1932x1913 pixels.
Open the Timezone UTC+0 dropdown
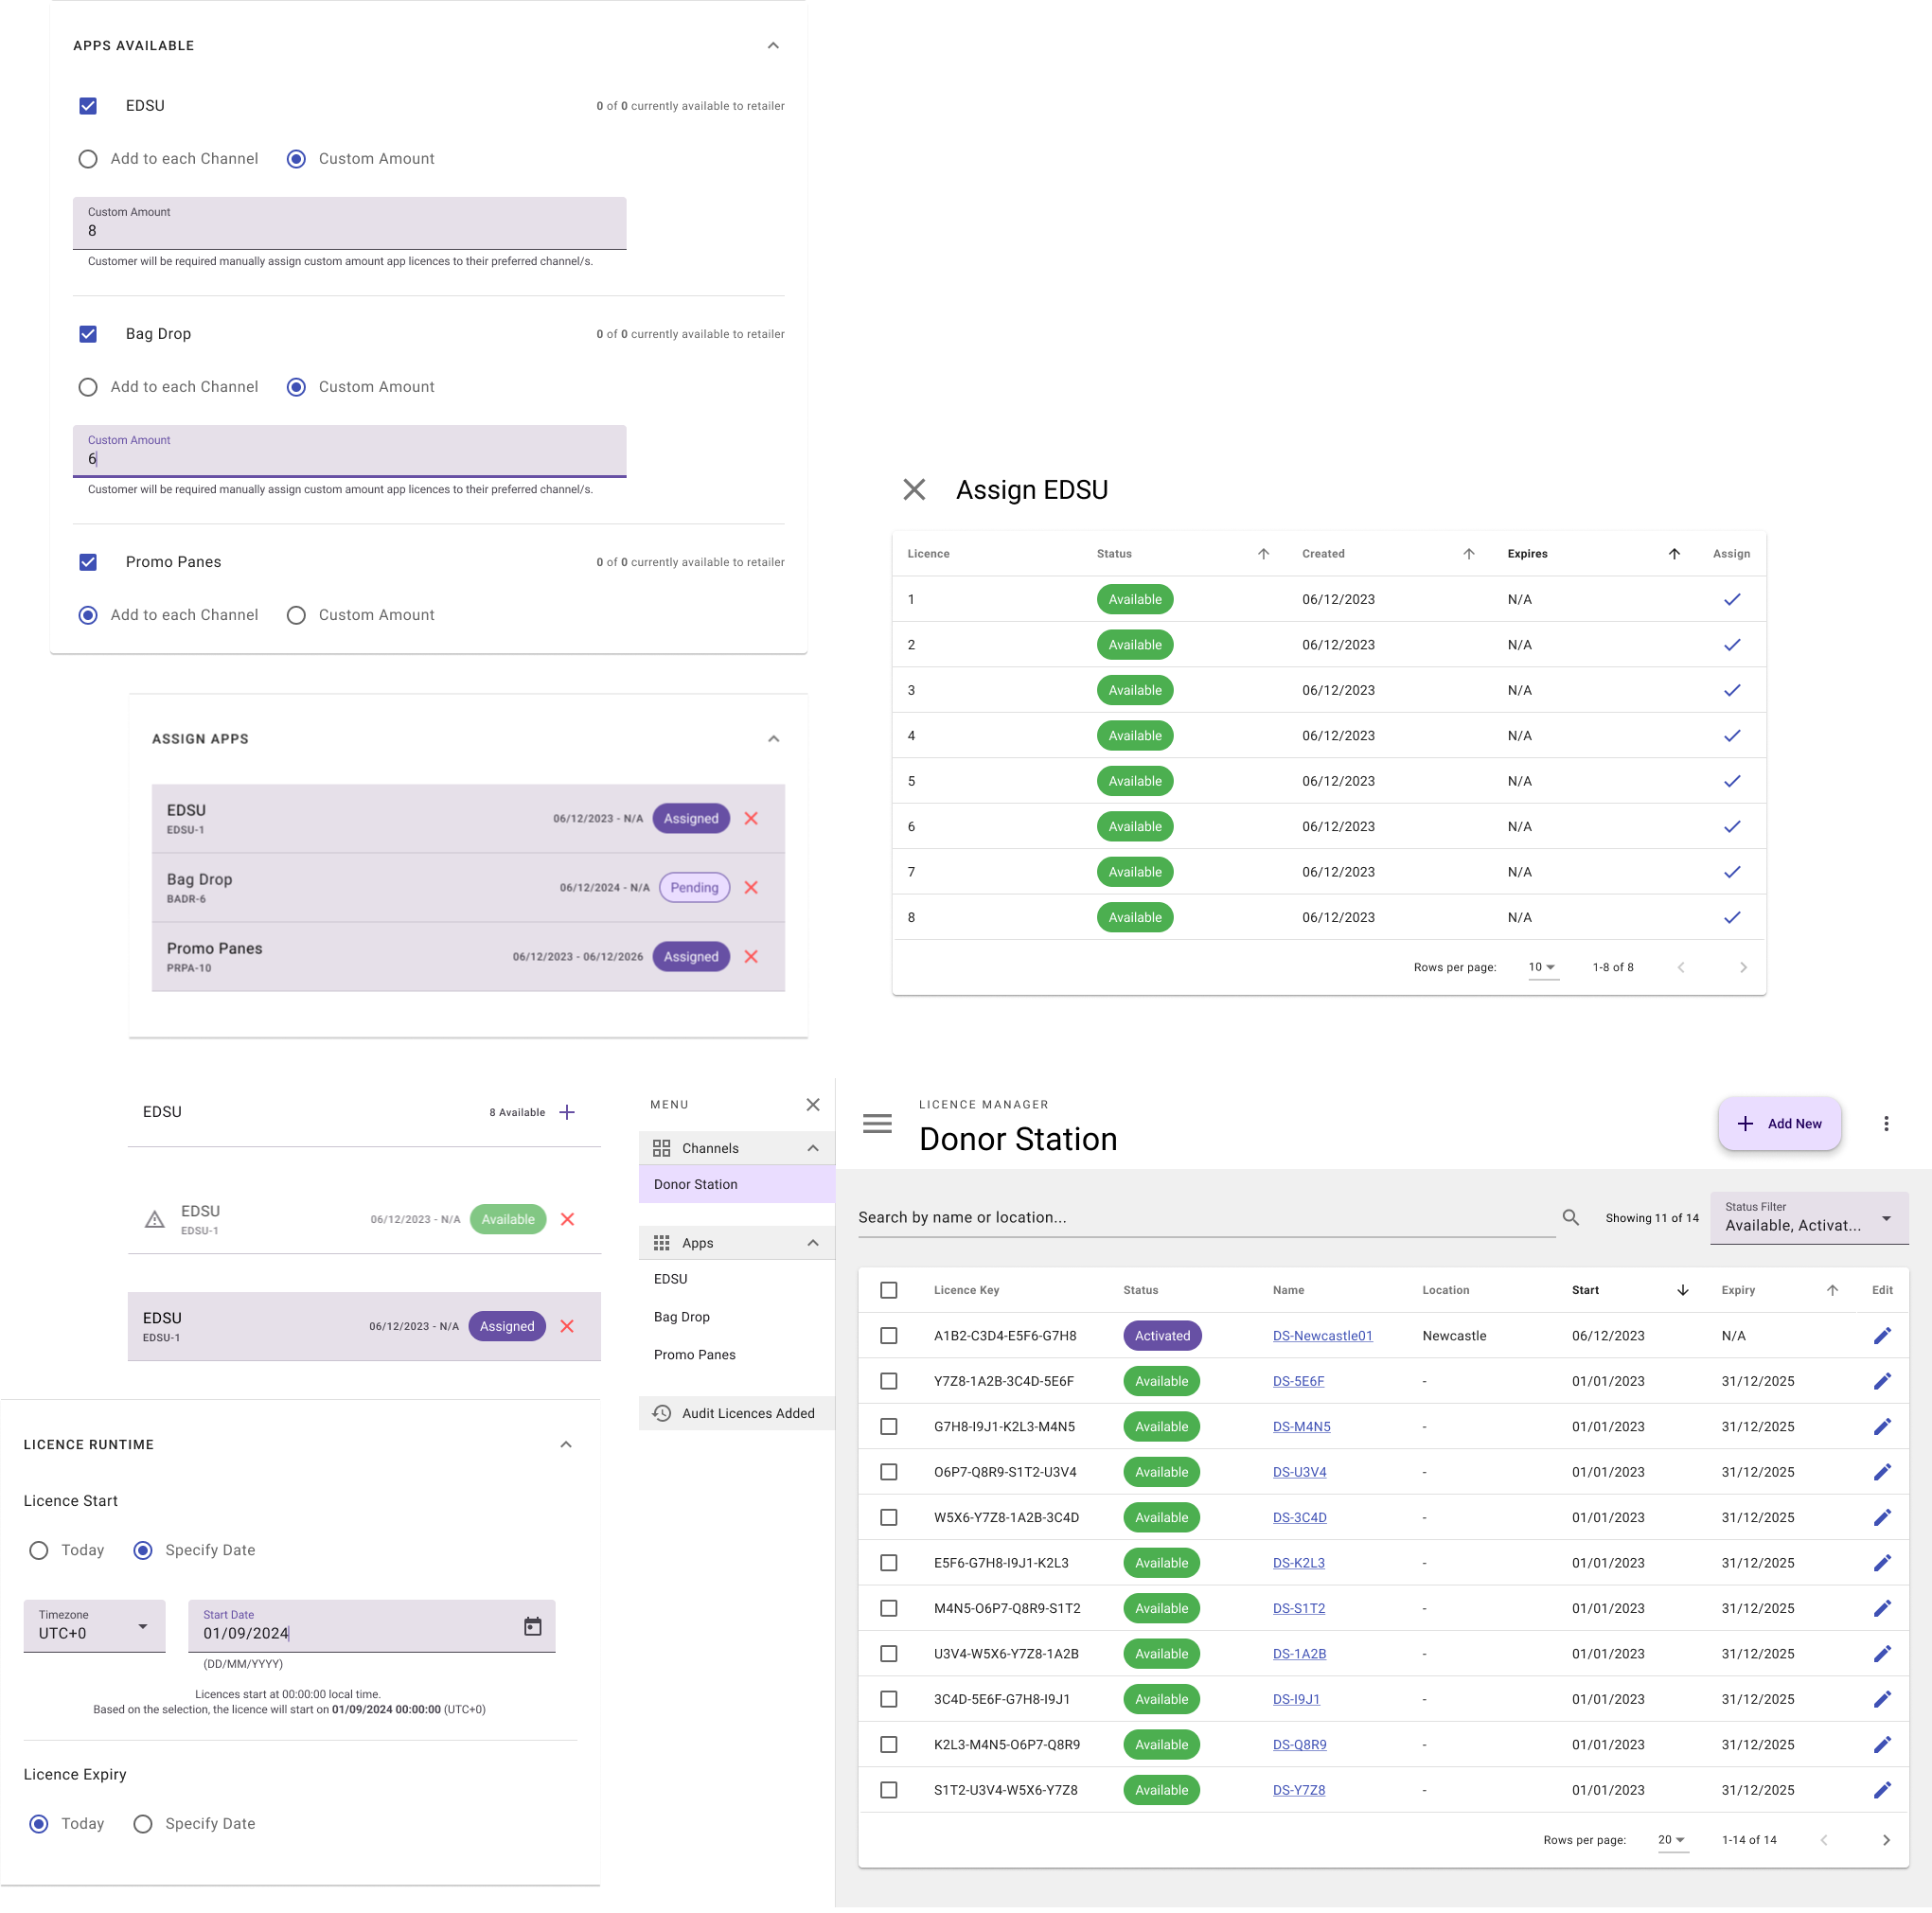[95, 1626]
